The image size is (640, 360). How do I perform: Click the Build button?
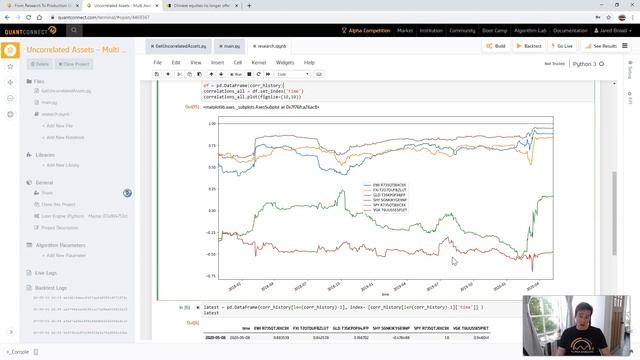(496, 46)
